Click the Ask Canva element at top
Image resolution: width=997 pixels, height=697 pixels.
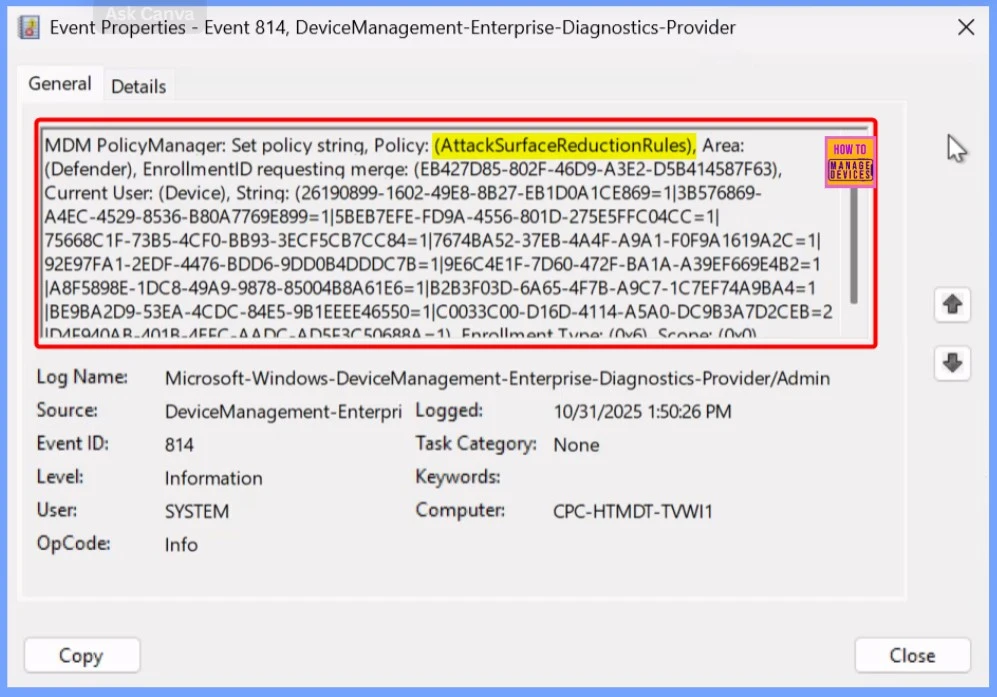tap(148, 13)
